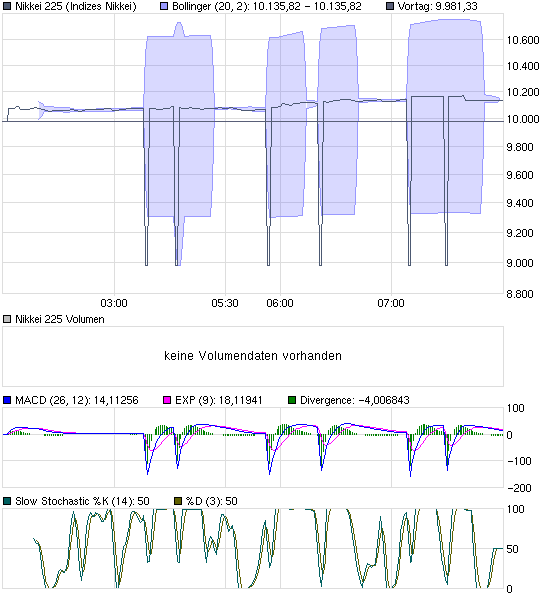The image size is (545, 597).
Task: Click the Nikkei 225 Volumen legend swatch
Action: (x=7, y=319)
